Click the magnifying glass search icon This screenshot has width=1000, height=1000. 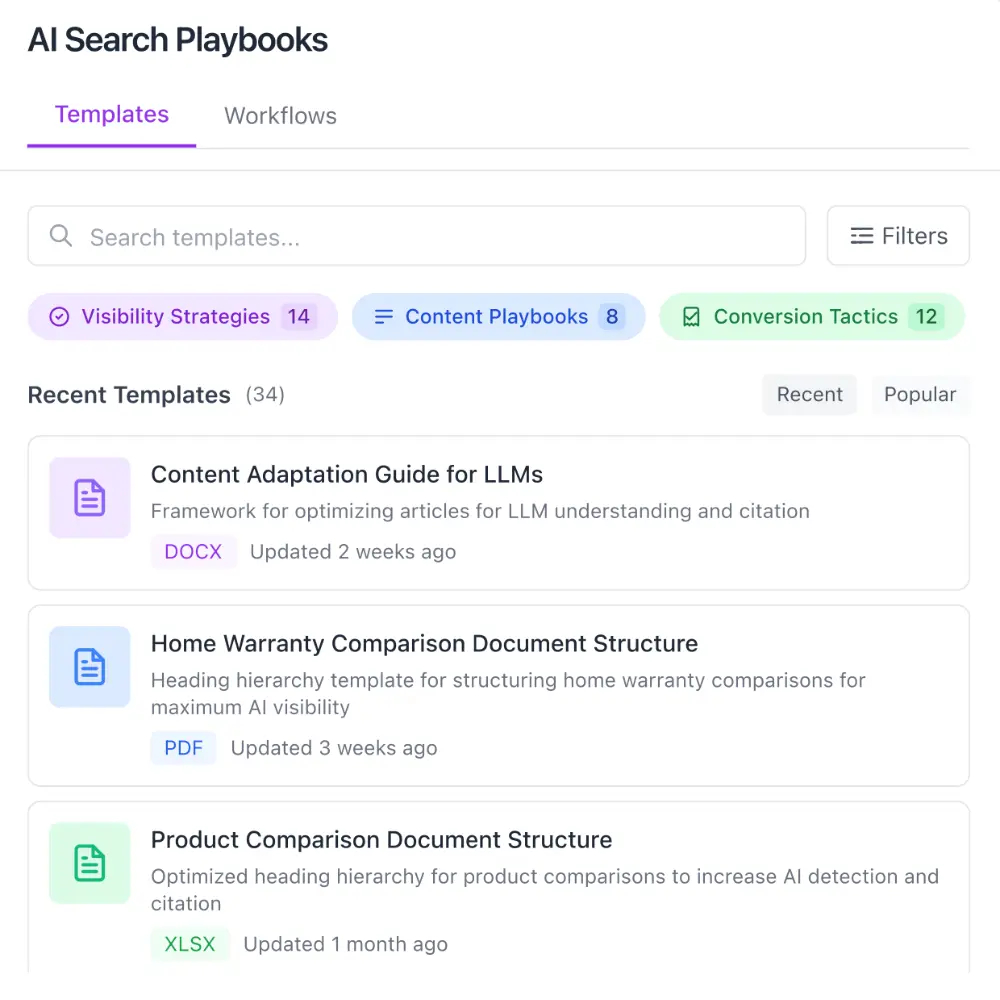pyautogui.click(x=61, y=236)
